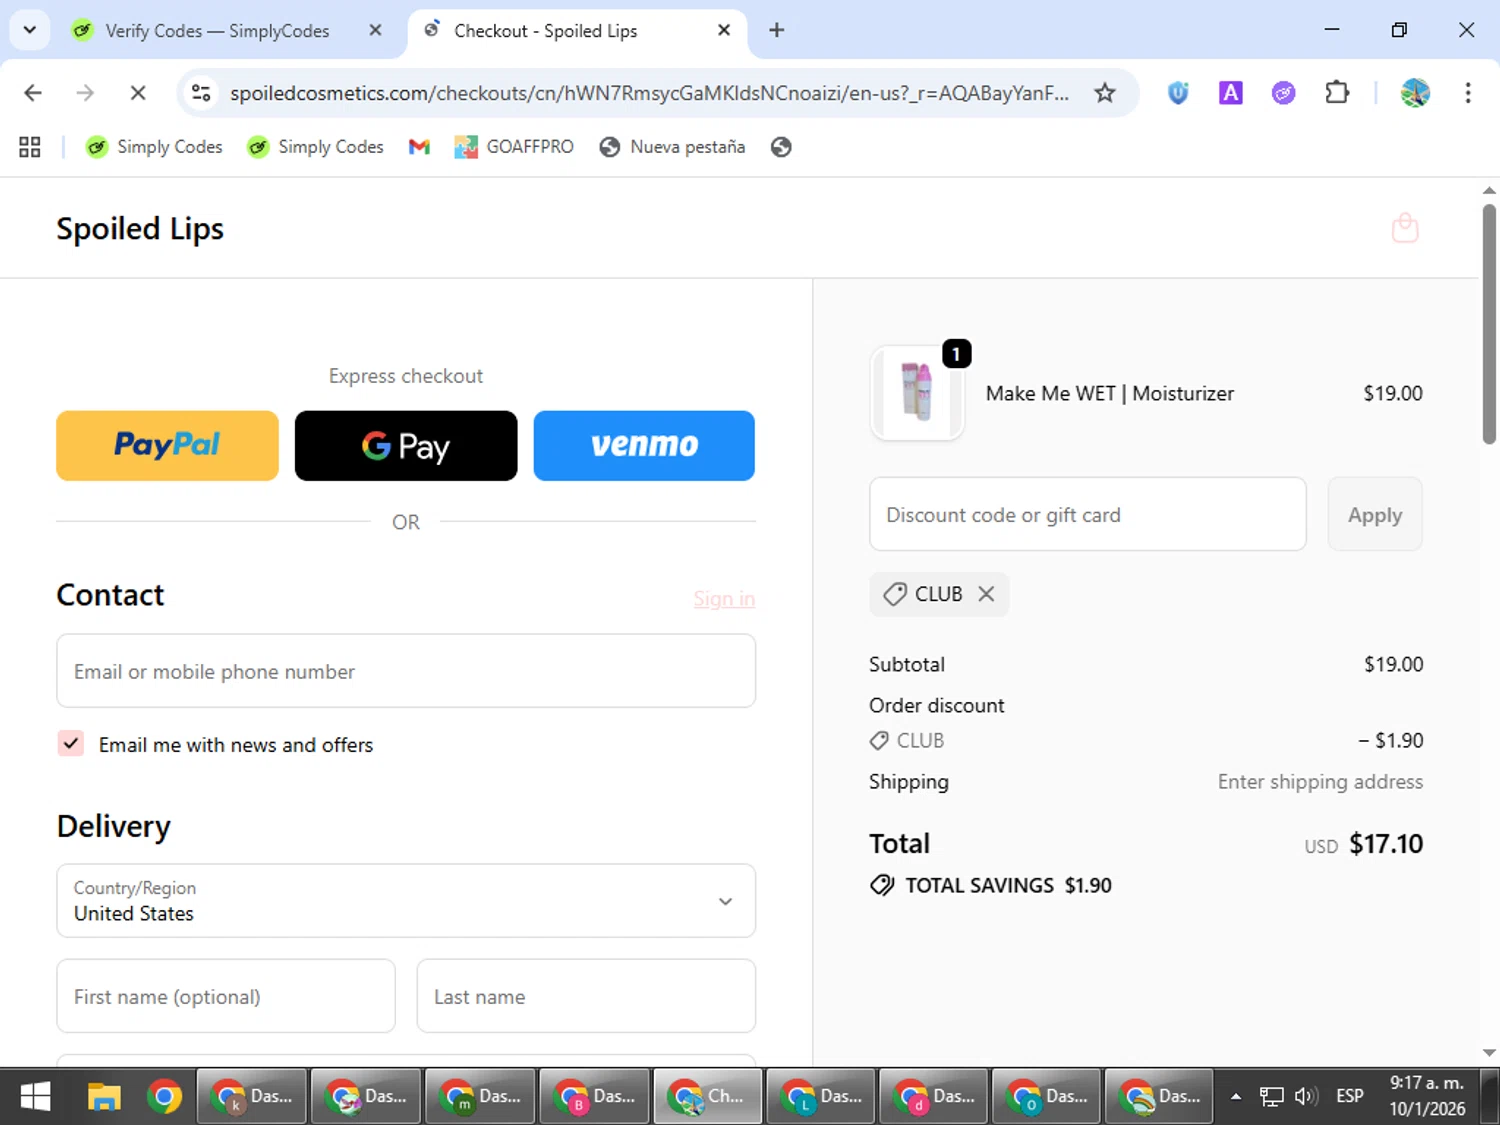Image resolution: width=1500 pixels, height=1125 pixels.
Task: Click the Apply discount button
Action: [1375, 514]
